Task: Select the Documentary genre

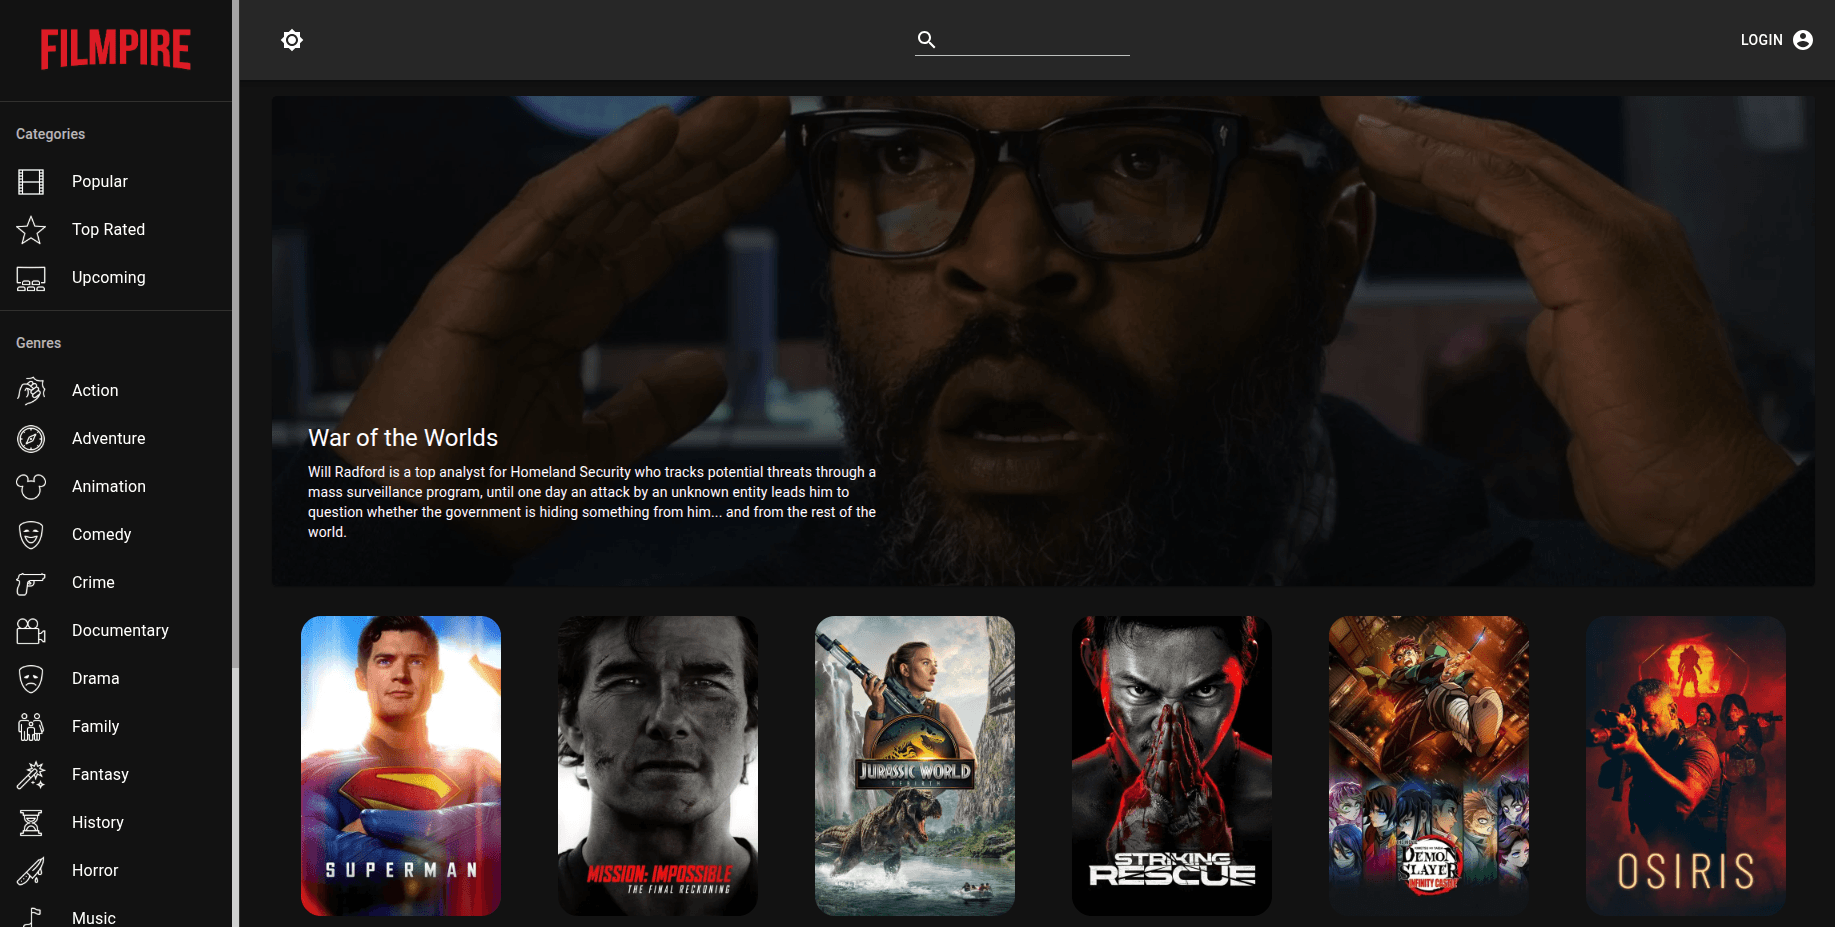Action: pyautogui.click(x=116, y=631)
